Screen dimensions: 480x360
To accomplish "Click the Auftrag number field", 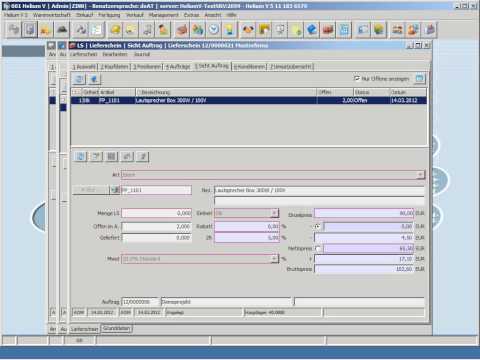I will 140,302.
